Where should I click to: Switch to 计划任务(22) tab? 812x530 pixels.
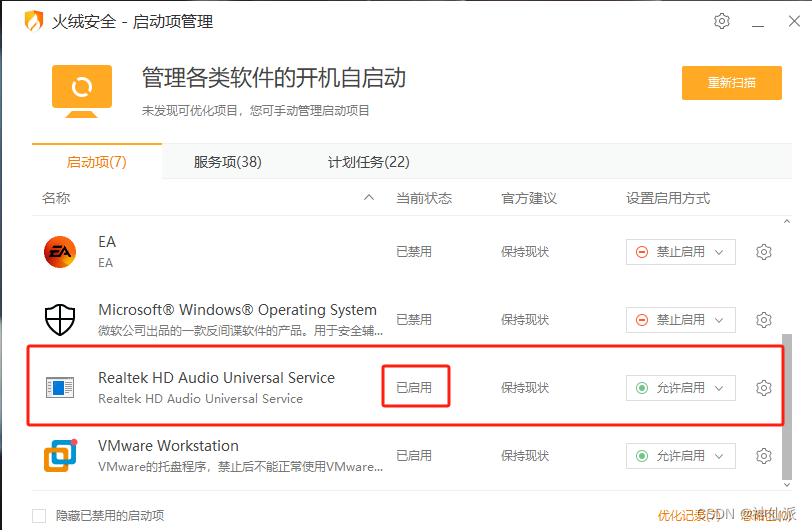(x=369, y=162)
